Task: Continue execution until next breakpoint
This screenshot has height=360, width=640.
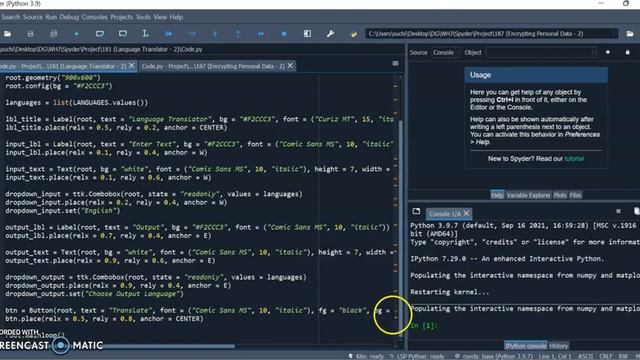Action: click(x=261, y=34)
